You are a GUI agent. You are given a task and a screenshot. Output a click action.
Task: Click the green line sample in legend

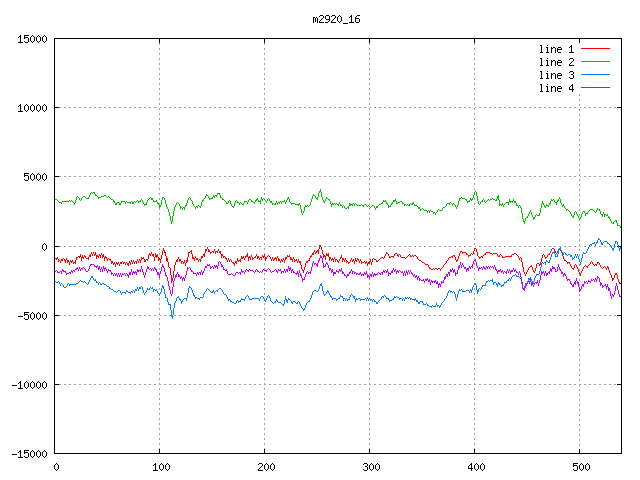(x=595, y=62)
